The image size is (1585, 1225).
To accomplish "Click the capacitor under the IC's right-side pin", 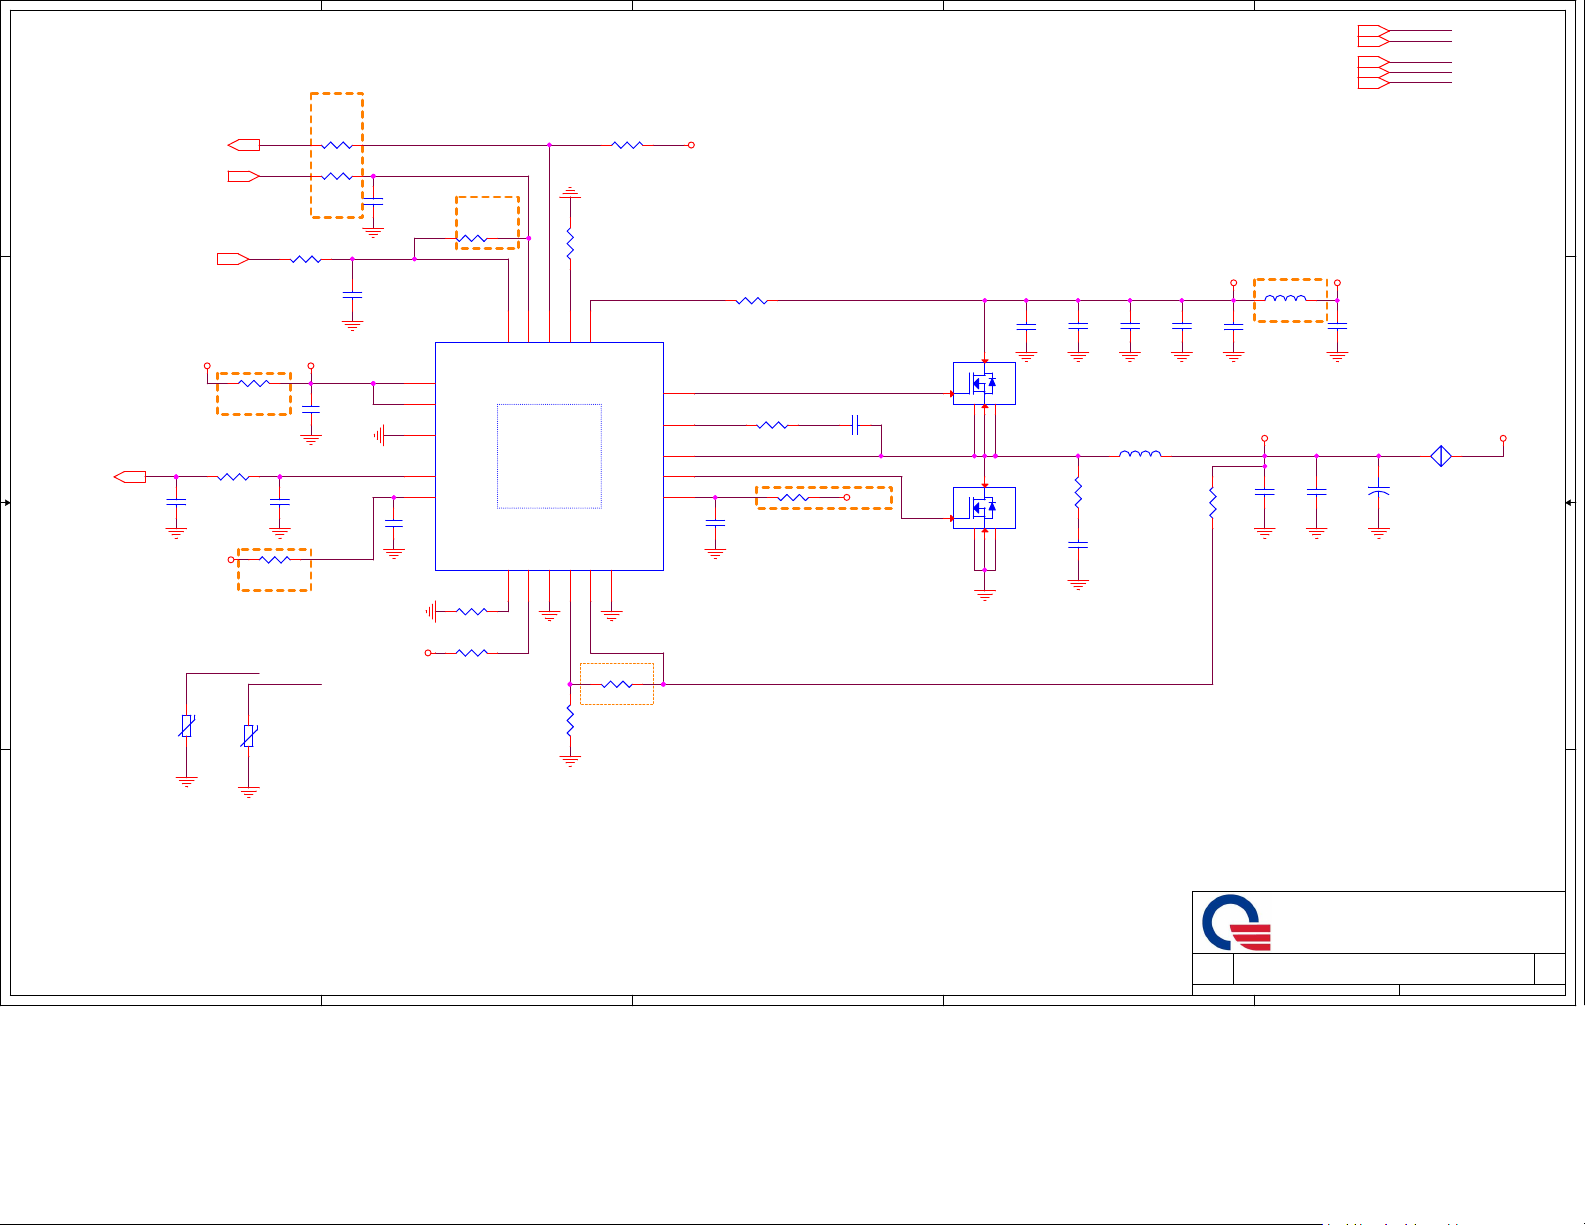I will (x=715, y=523).
